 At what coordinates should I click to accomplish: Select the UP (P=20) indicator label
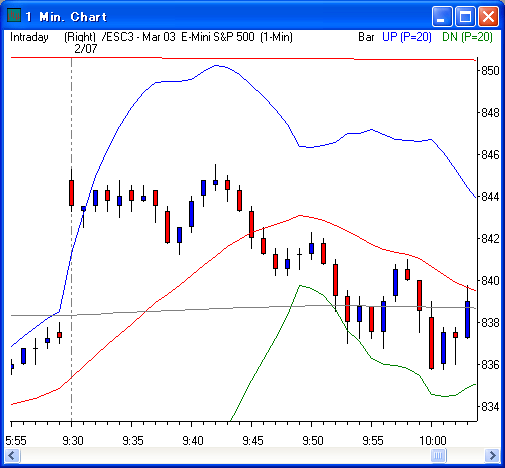click(407, 37)
